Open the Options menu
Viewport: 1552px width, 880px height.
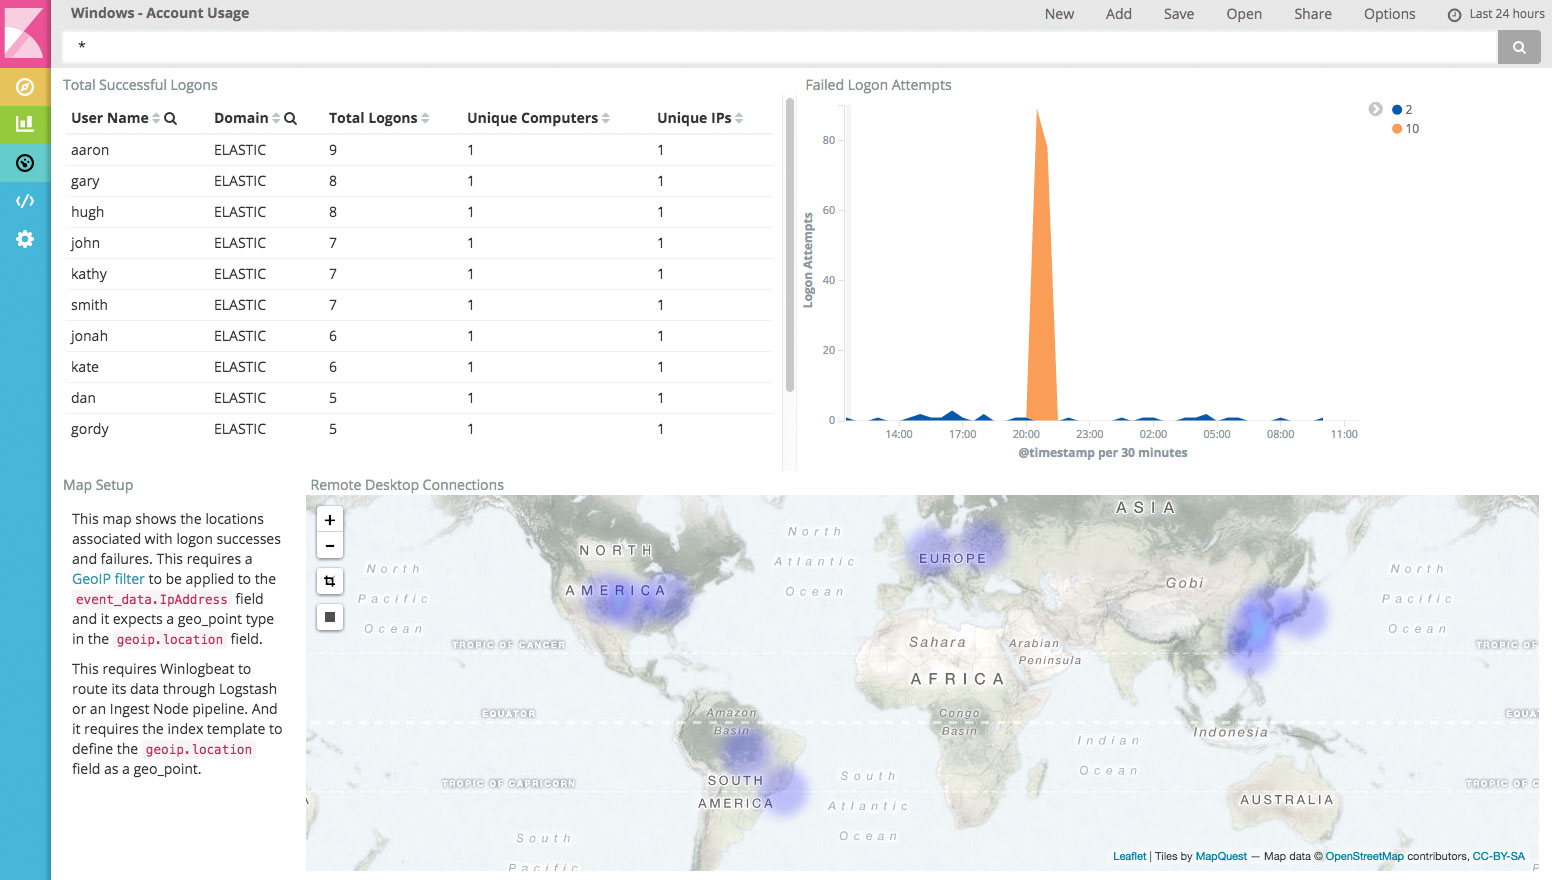(1389, 14)
